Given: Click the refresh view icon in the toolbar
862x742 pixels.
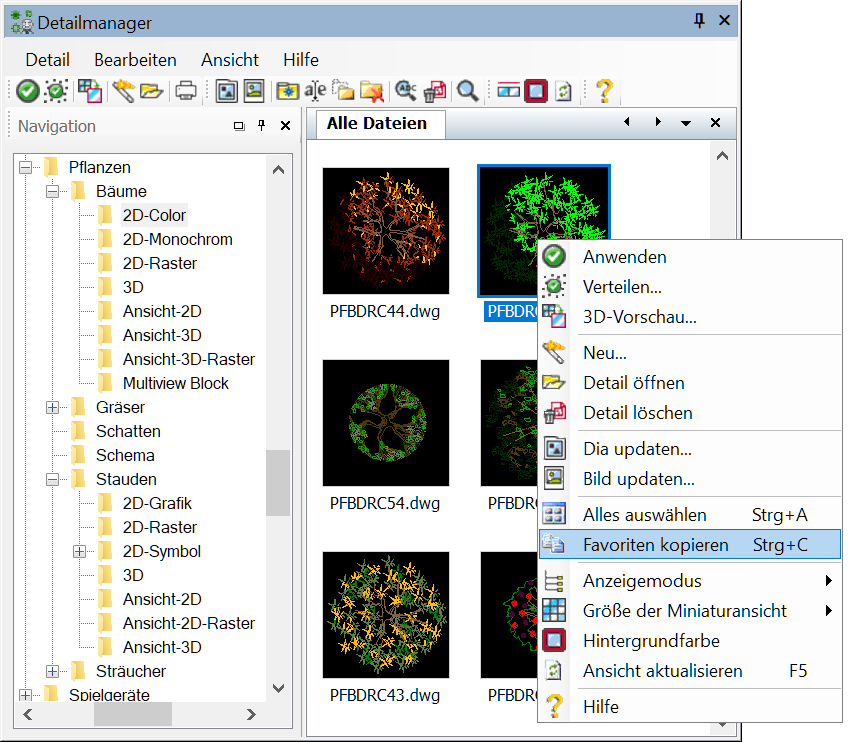Looking at the screenshot, I should (x=564, y=91).
